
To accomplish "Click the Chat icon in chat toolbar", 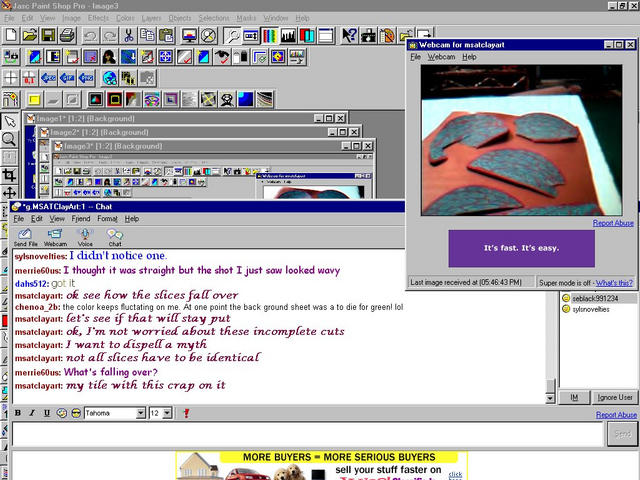I will tap(115, 237).
